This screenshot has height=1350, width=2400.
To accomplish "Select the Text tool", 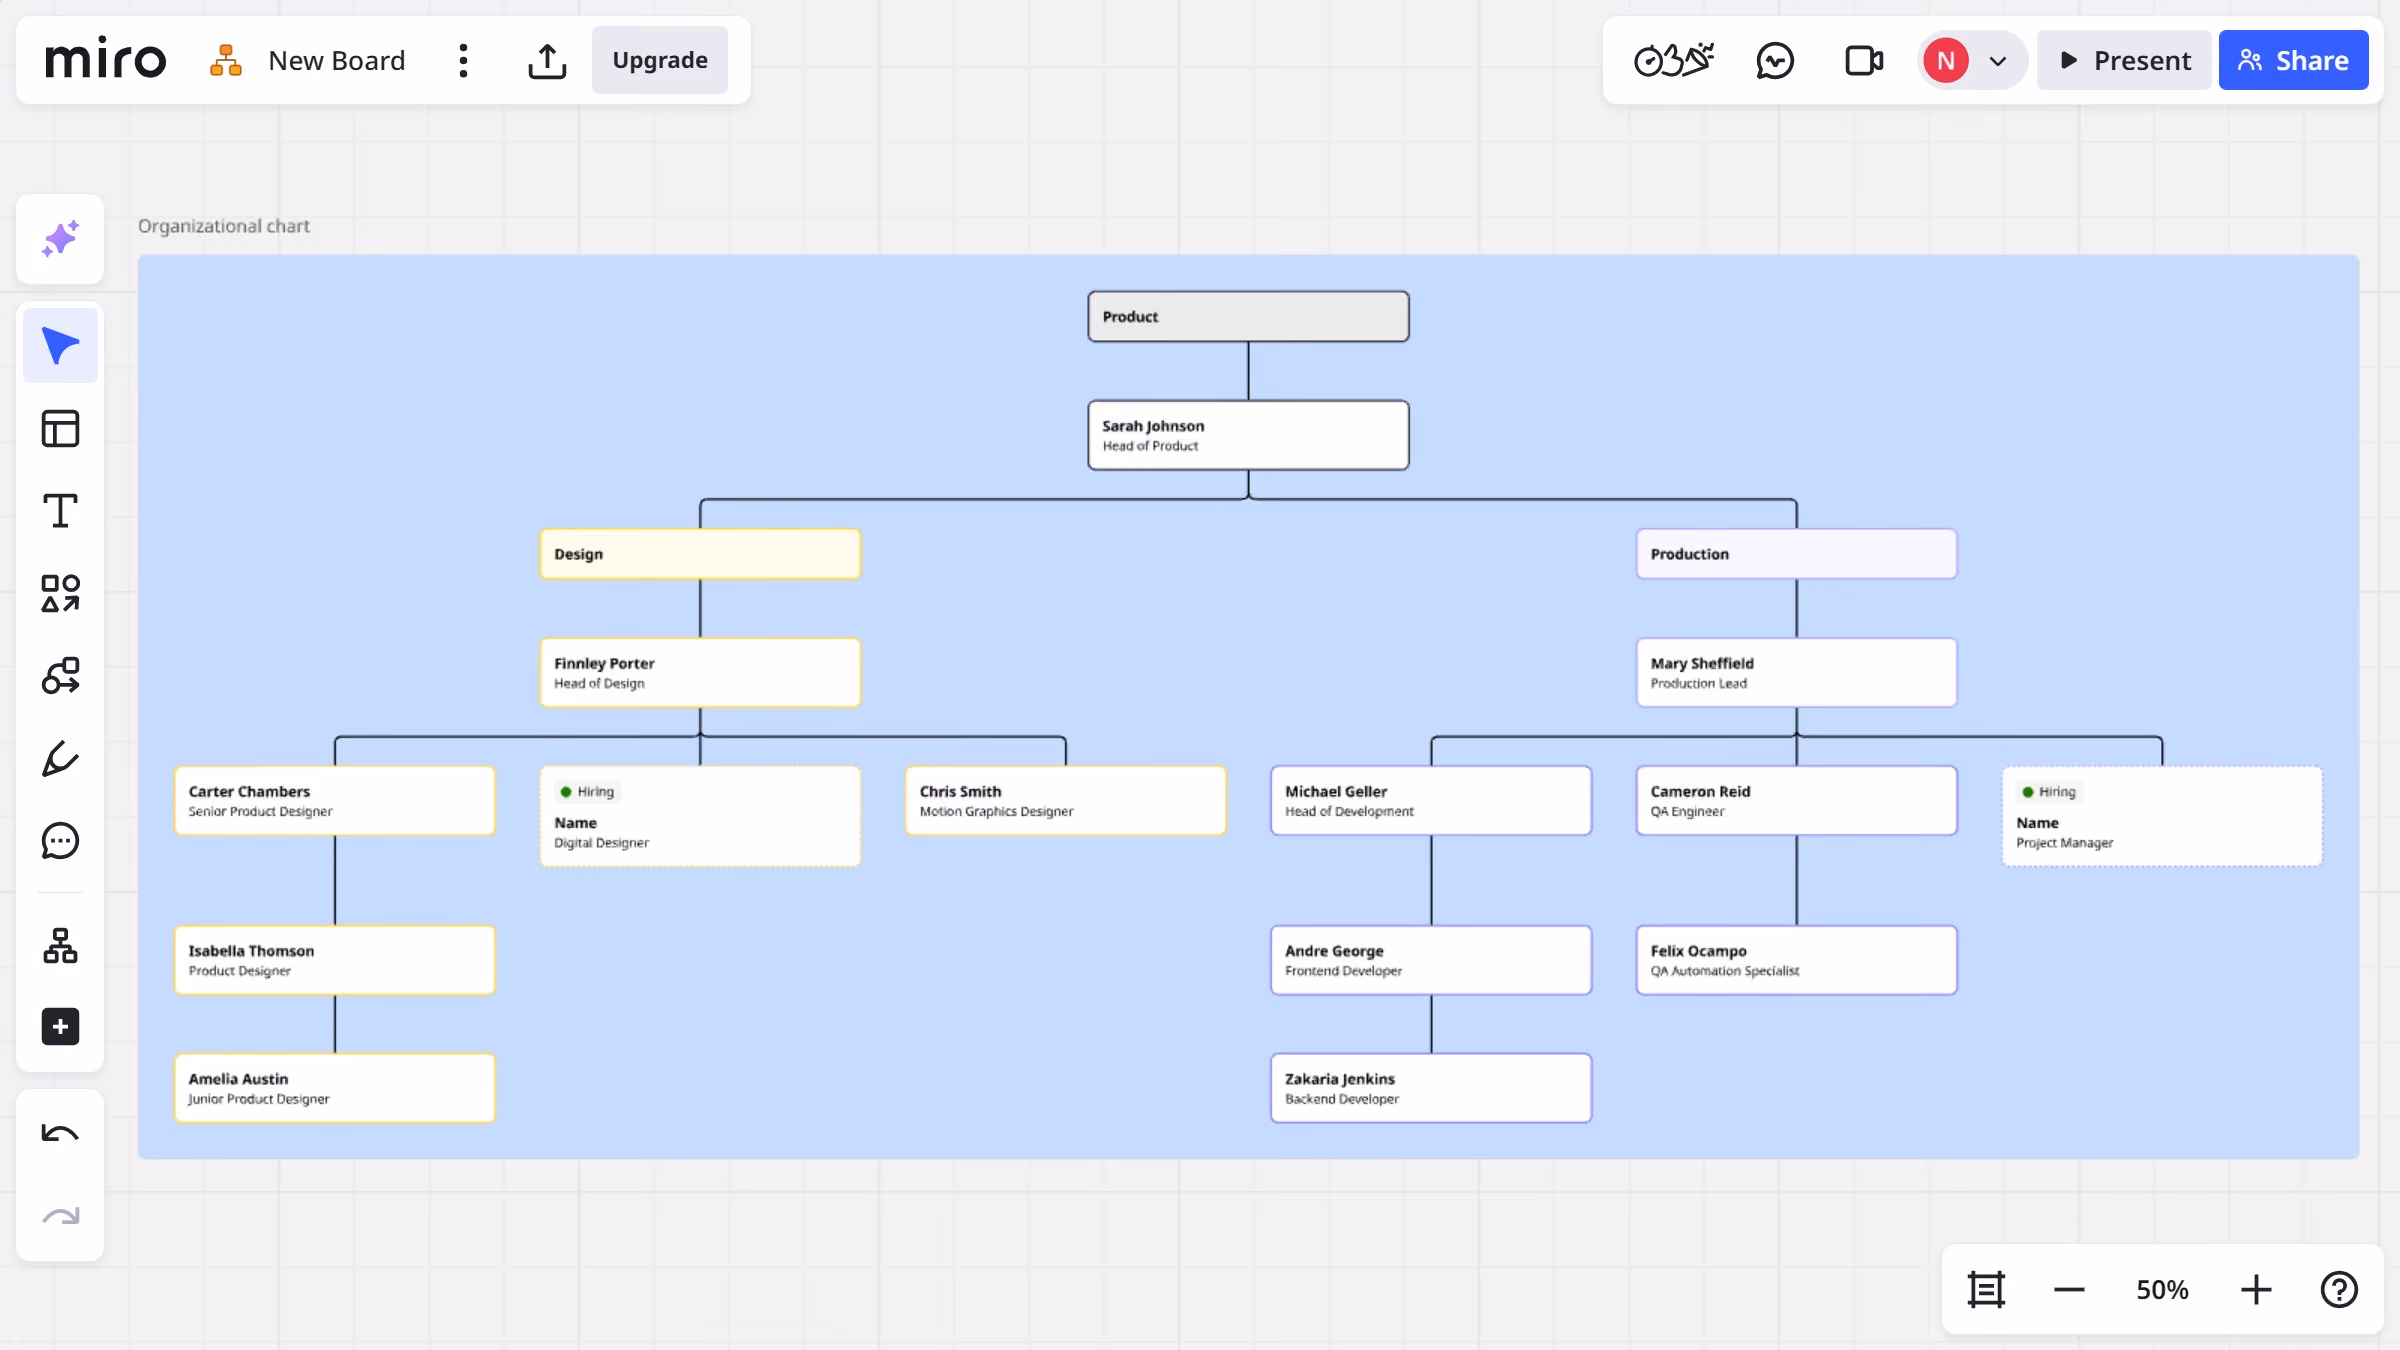I will point(60,511).
